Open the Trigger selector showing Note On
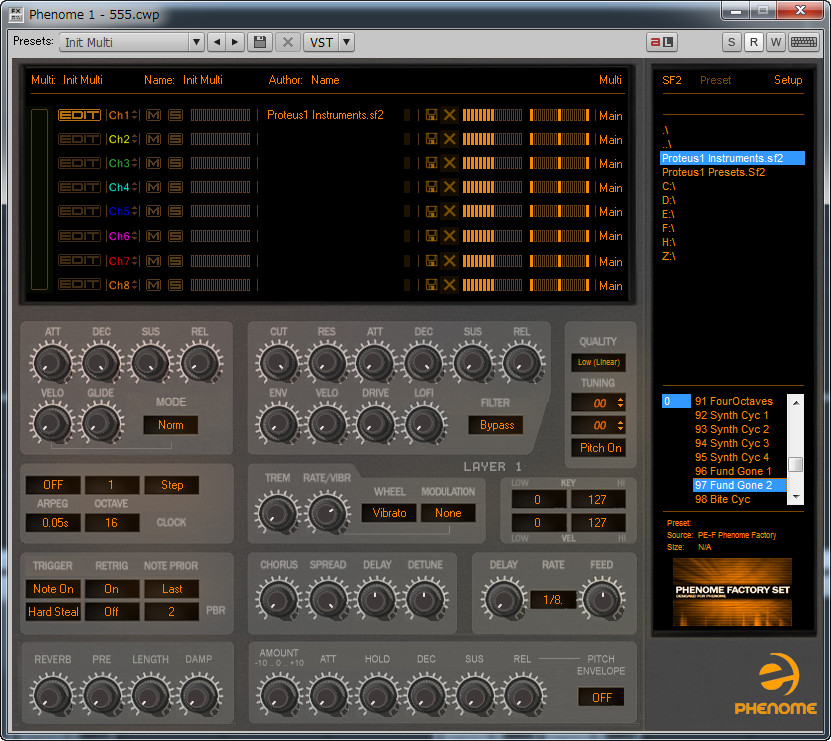 tap(53, 588)
